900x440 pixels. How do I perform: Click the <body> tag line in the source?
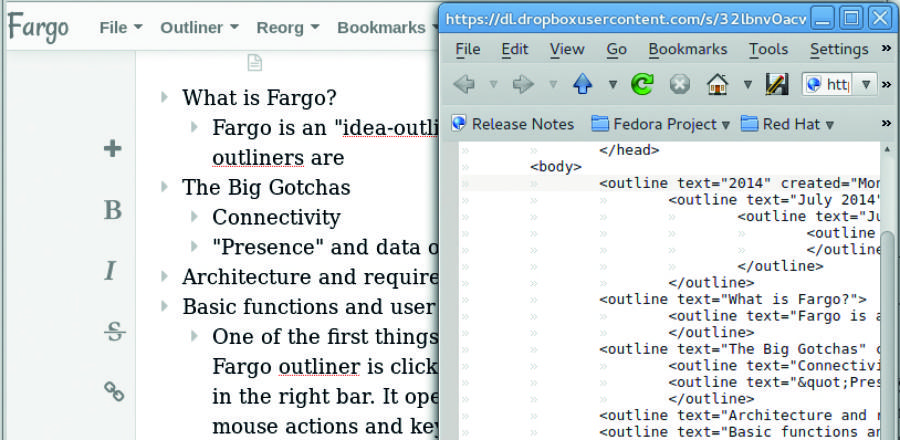(556, 167)
